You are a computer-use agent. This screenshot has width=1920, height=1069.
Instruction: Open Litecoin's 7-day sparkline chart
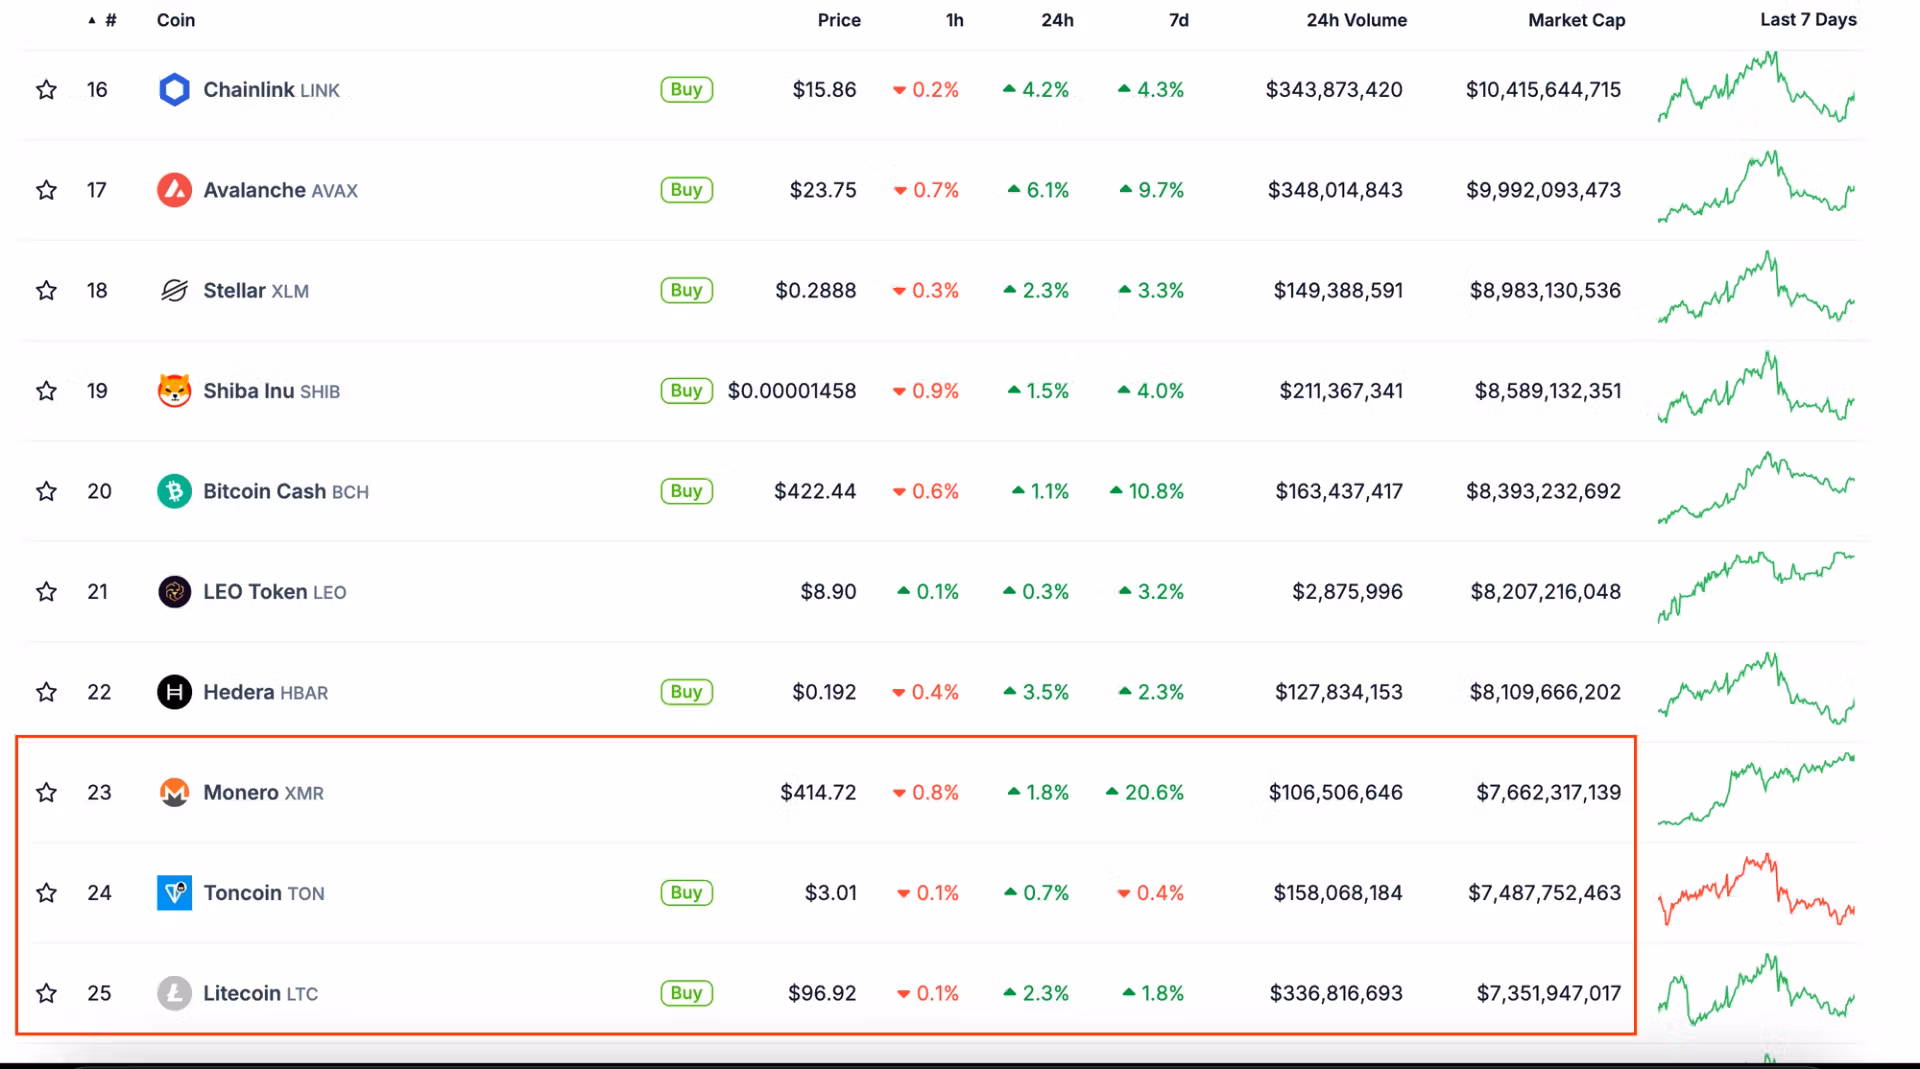(1756, 990)
